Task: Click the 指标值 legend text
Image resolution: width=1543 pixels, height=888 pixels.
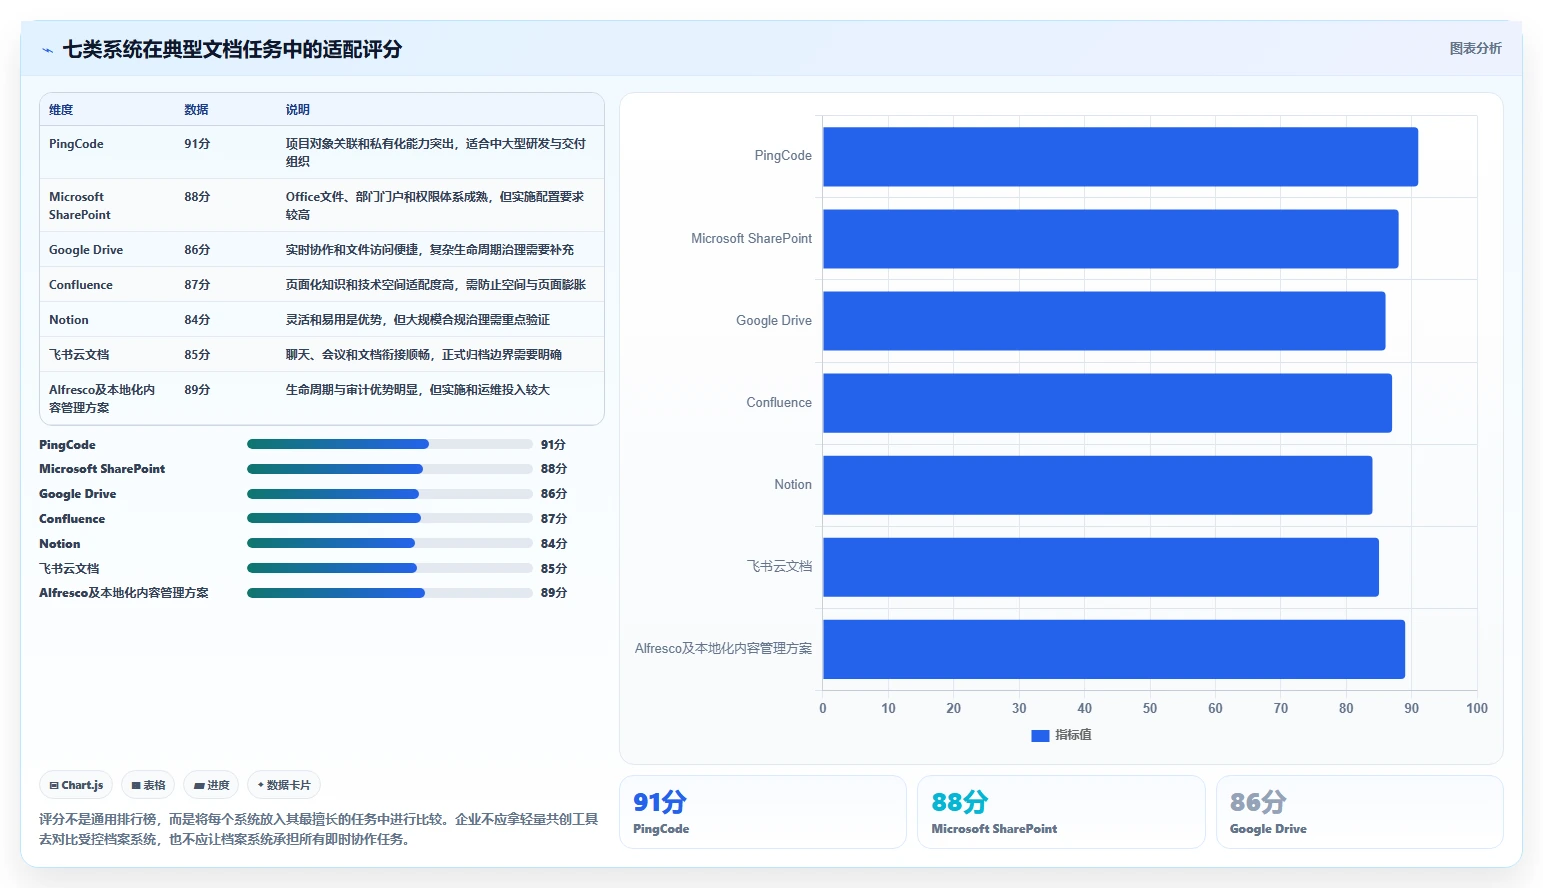Action: click(1073, 735)
